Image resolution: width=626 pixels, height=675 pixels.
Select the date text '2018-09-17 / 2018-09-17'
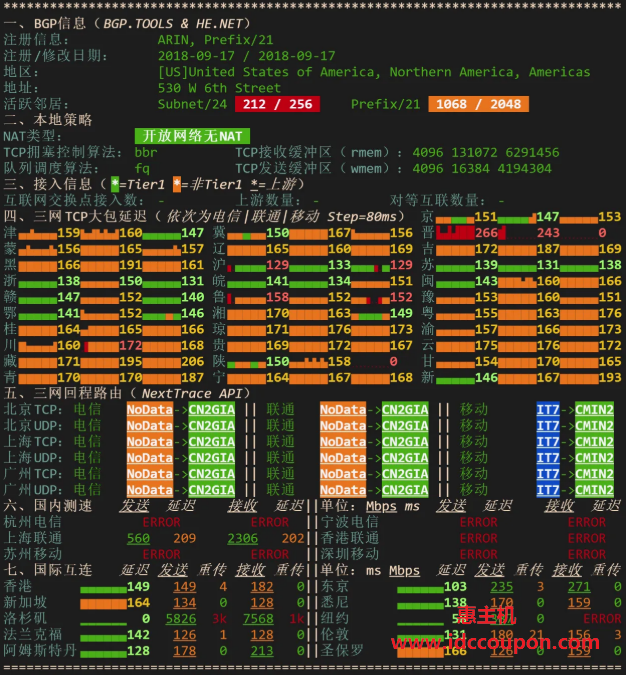(246, 56)
